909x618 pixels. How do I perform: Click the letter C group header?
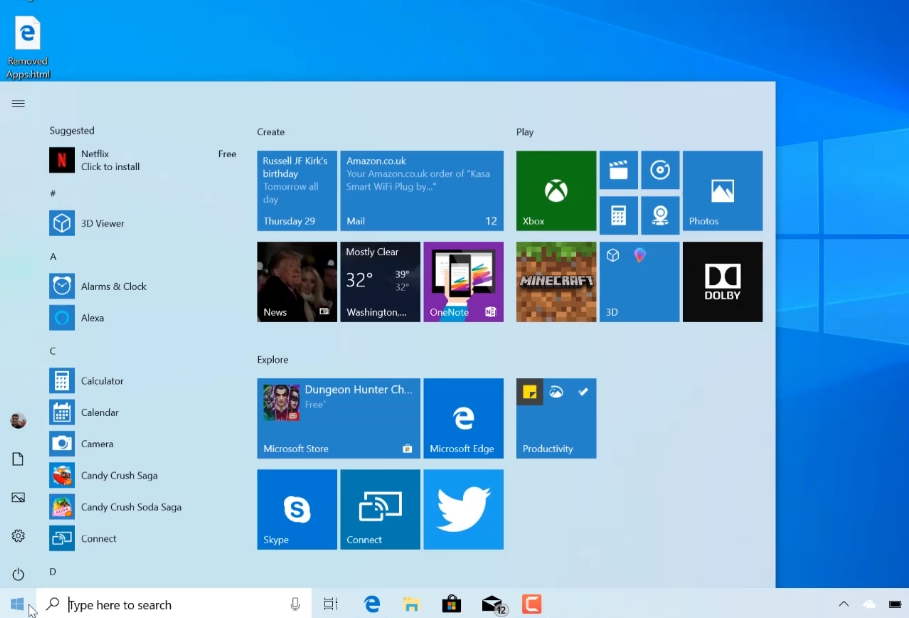pos(53,351)
